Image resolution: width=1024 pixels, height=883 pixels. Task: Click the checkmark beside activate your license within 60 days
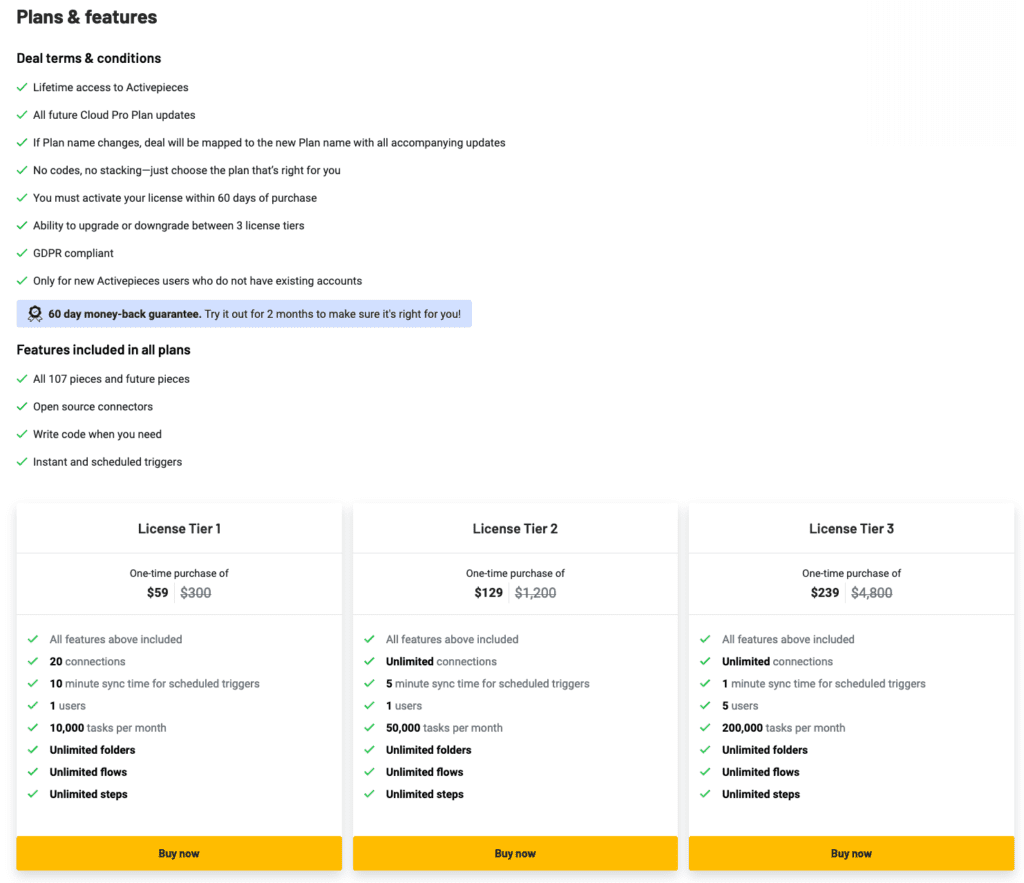[22, 198]
